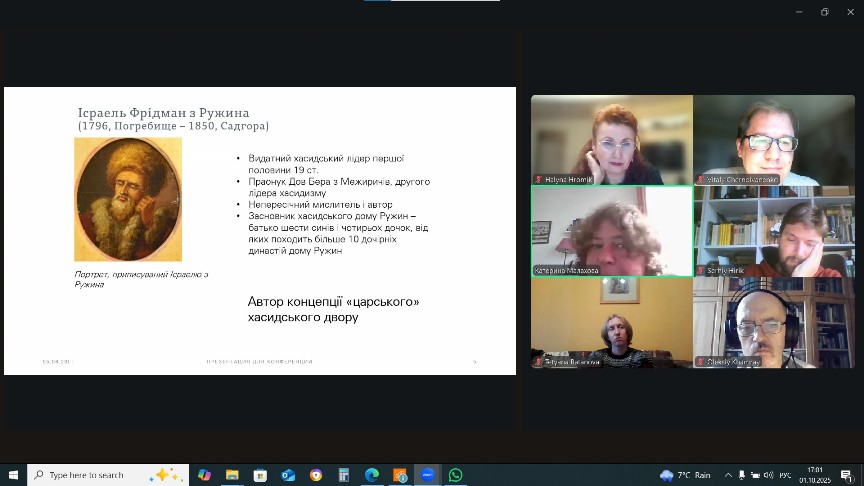This screenshot has width=864, height=486.
Task: Open the 7°C Rain weather widget
Action: (685, 475)
